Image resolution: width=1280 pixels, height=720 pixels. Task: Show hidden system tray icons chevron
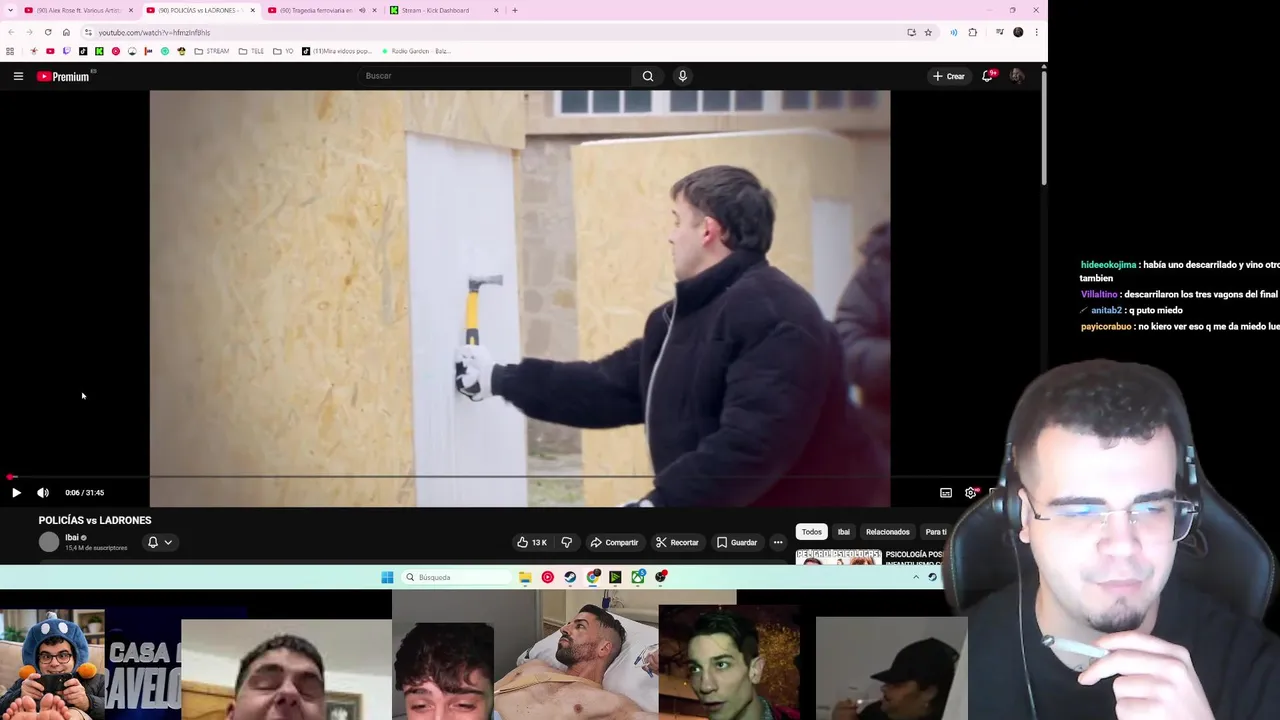915,577
